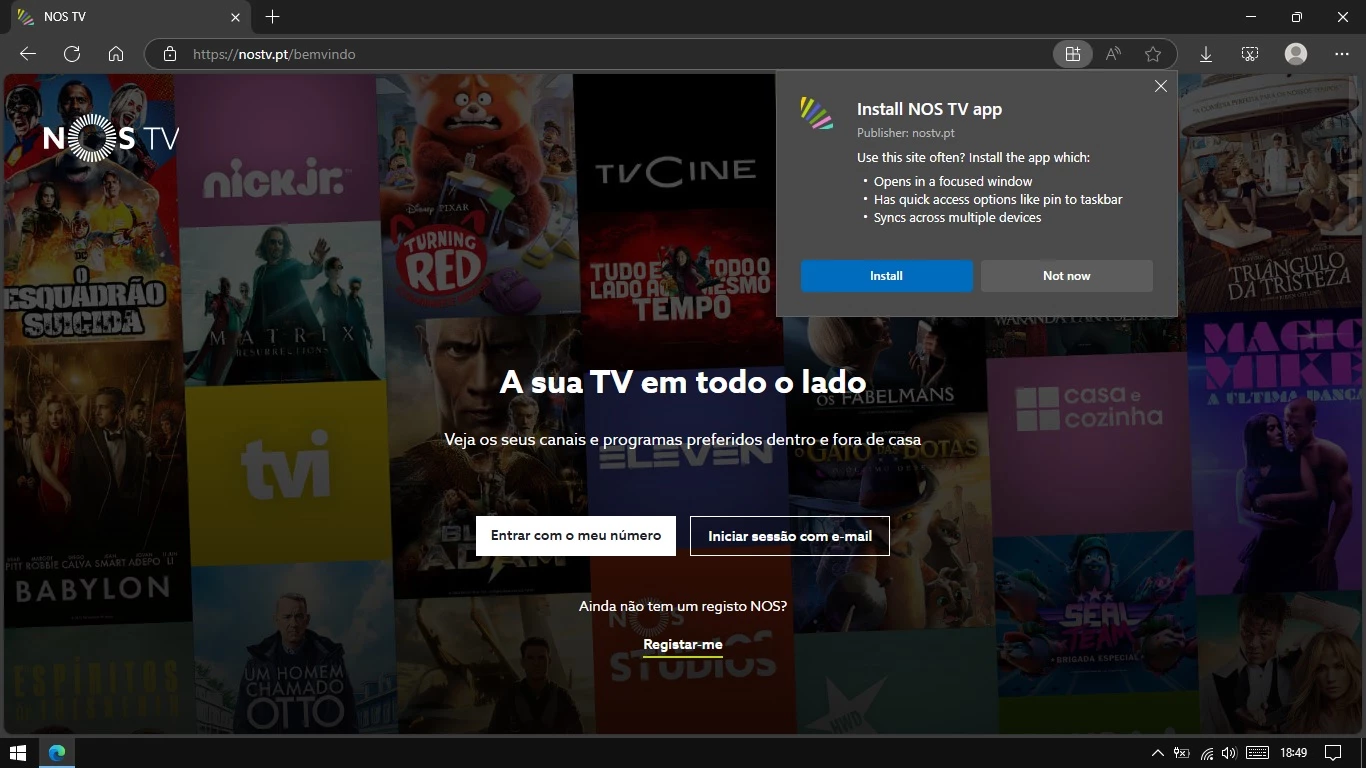1366x768 pixels.
Task: Follow the Registar-me link
Action: pyautogui.click(x=683, y=645)
